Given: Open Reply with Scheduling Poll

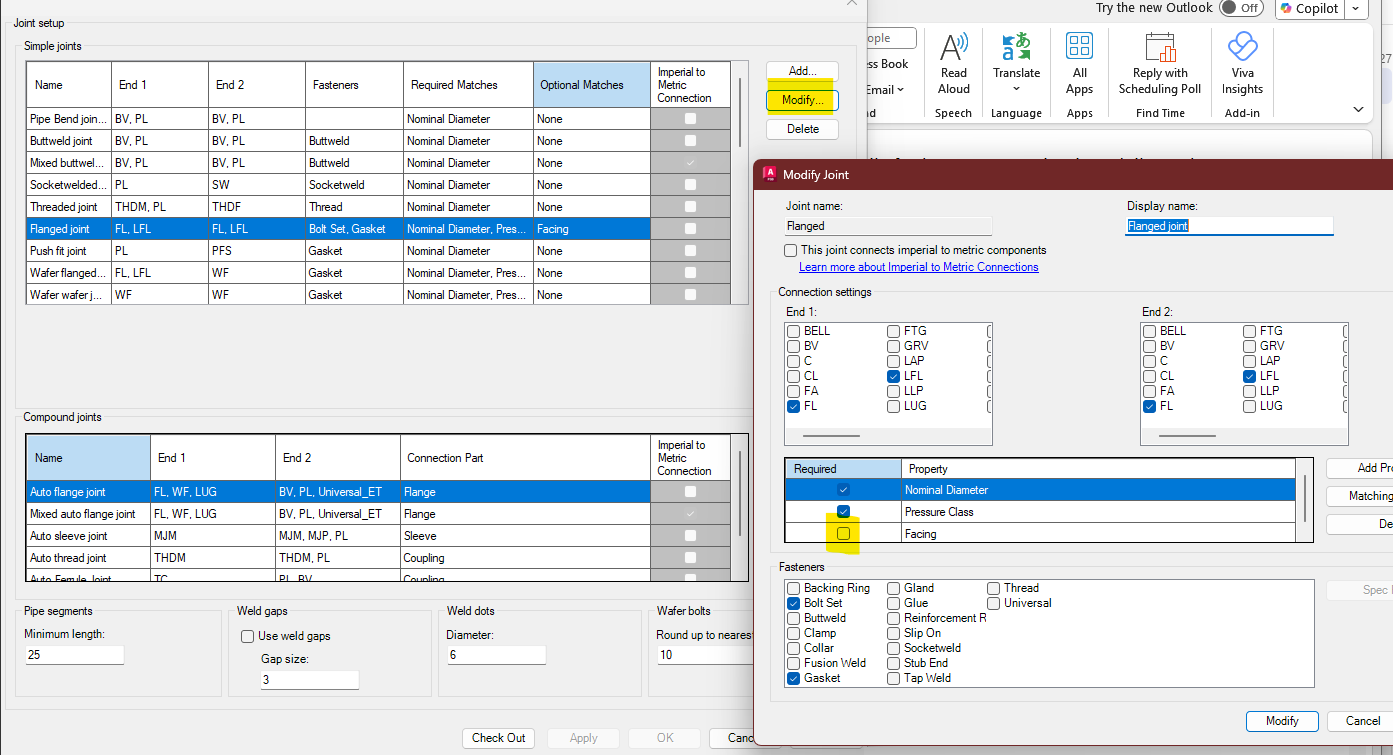Looking at the screenshot, I should coord(1160,48).
